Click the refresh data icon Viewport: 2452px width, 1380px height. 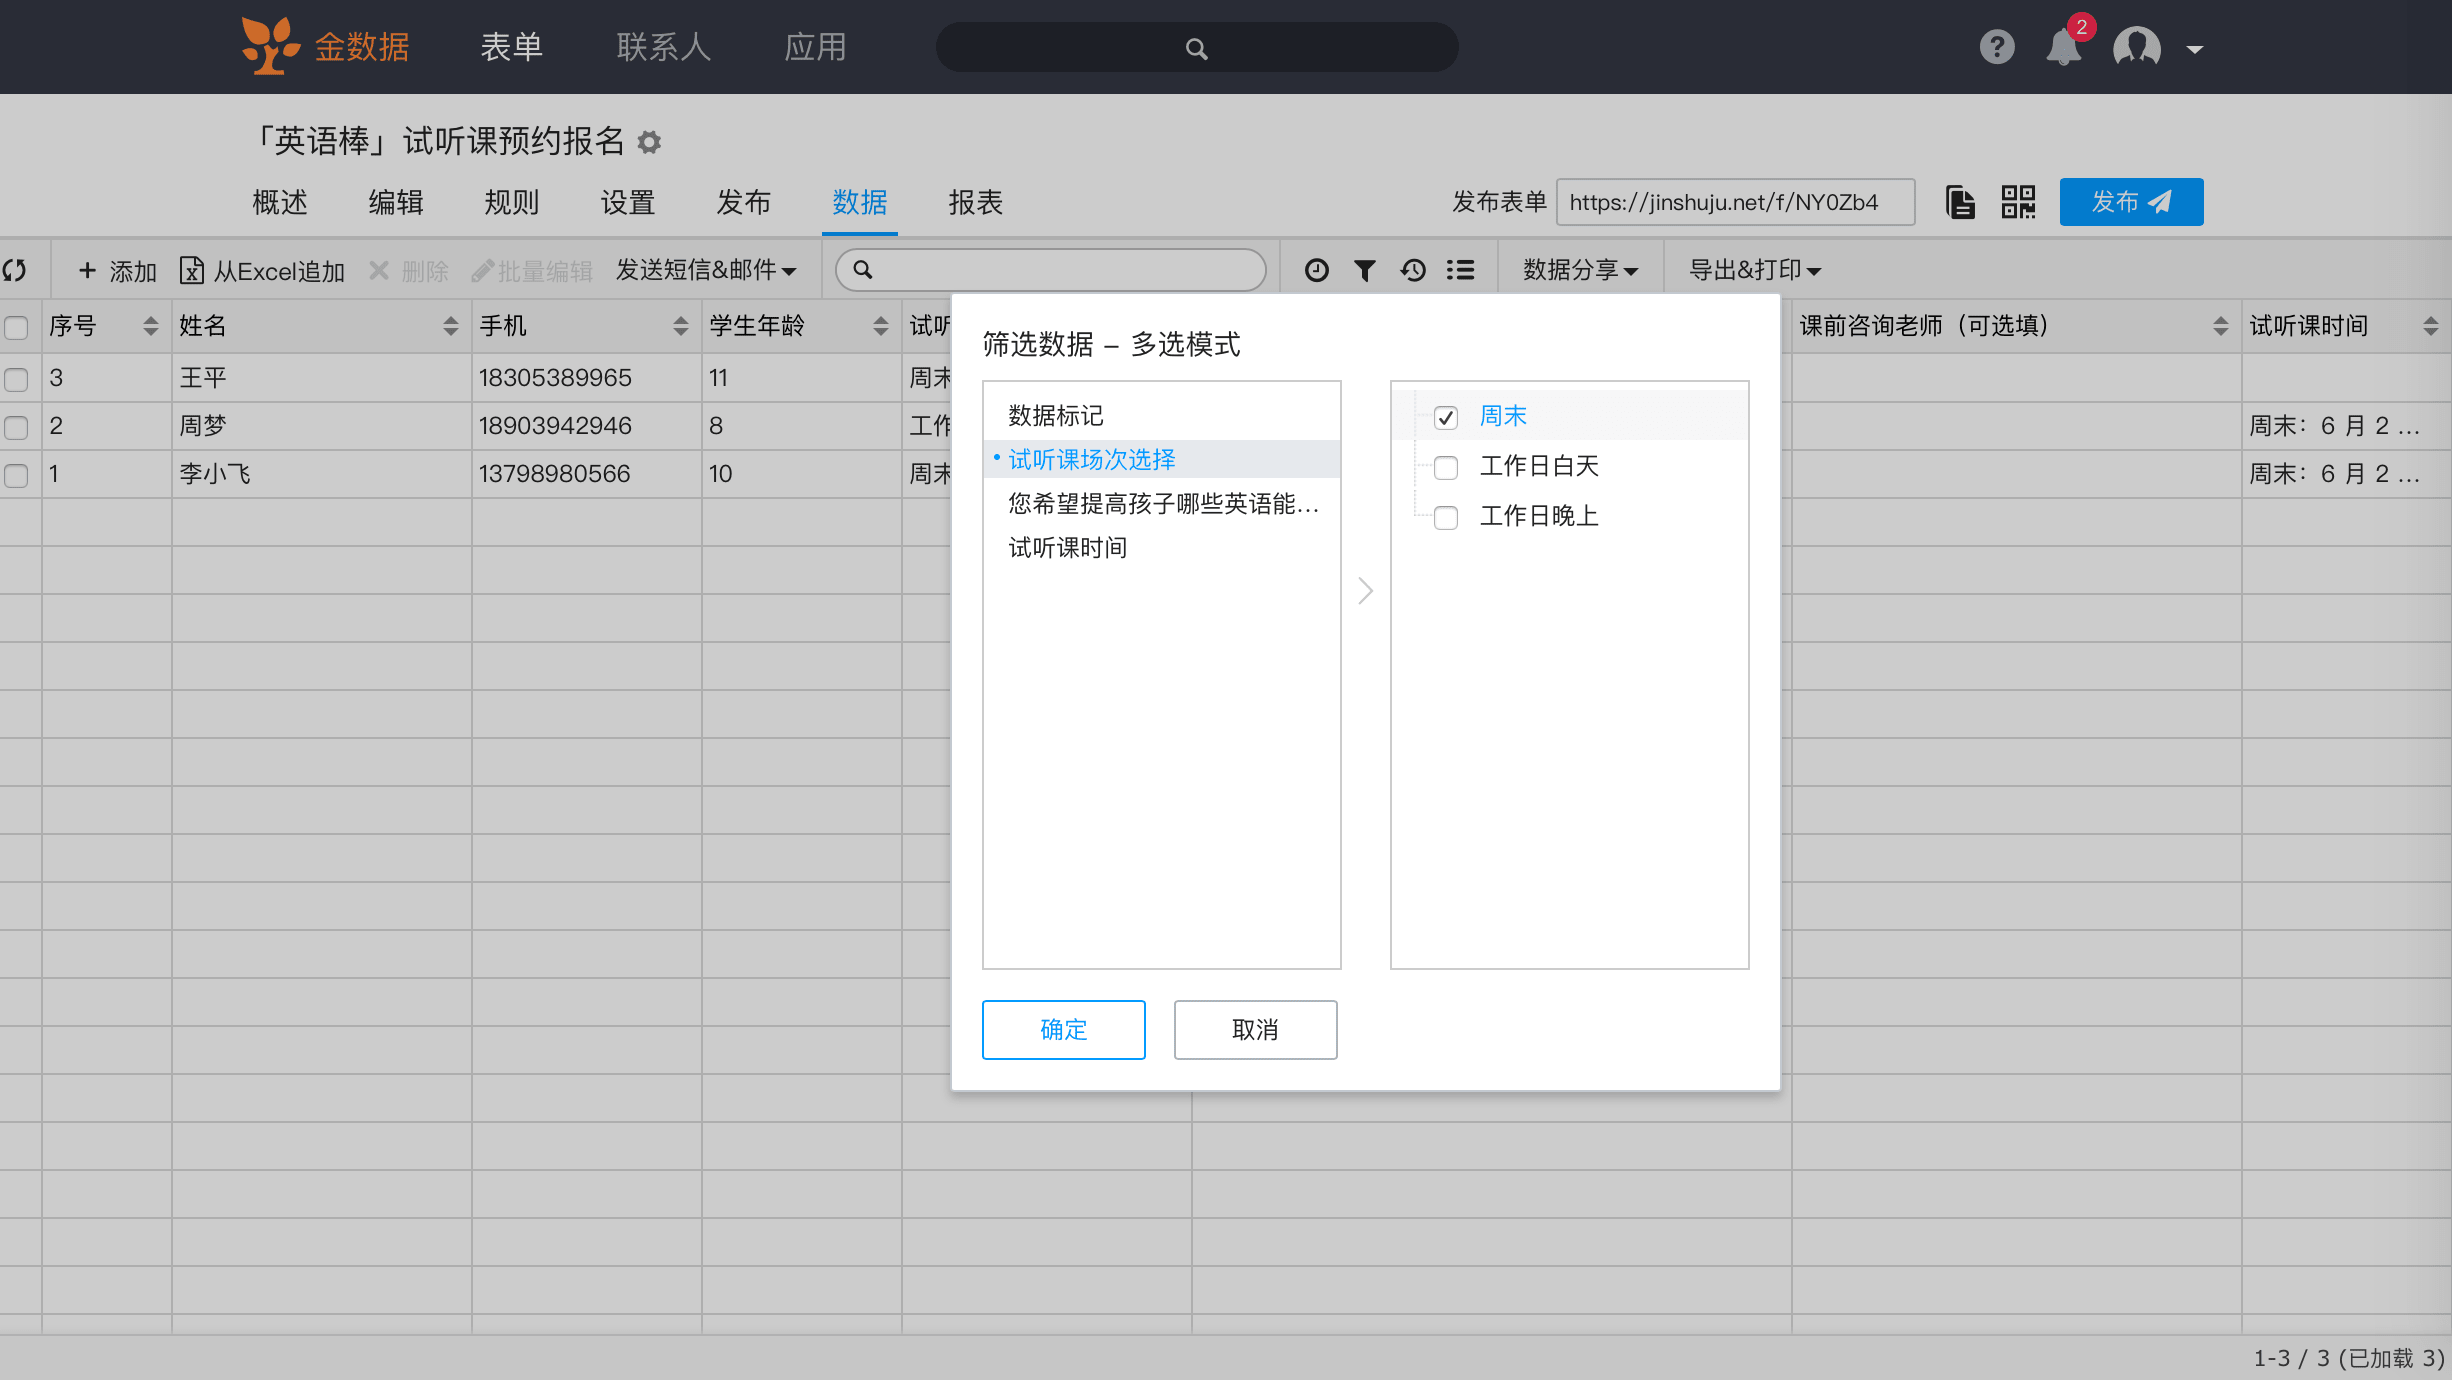pos(15,270)
